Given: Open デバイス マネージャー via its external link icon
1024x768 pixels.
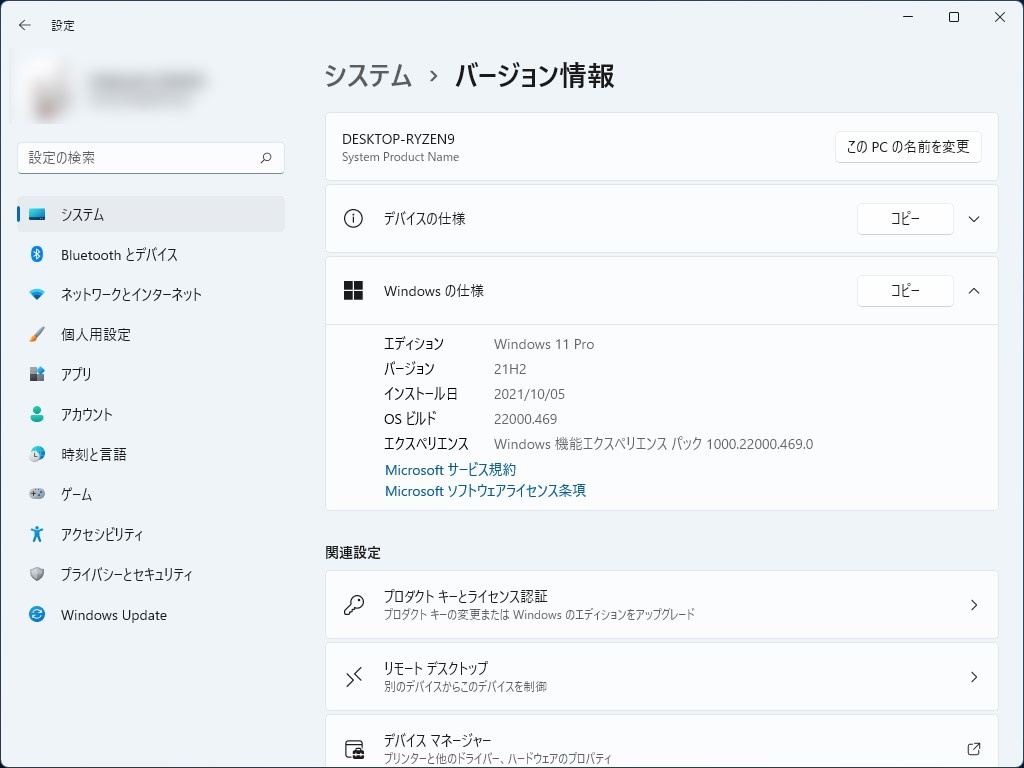Looking at the screenshot, I should pos(973,748).
